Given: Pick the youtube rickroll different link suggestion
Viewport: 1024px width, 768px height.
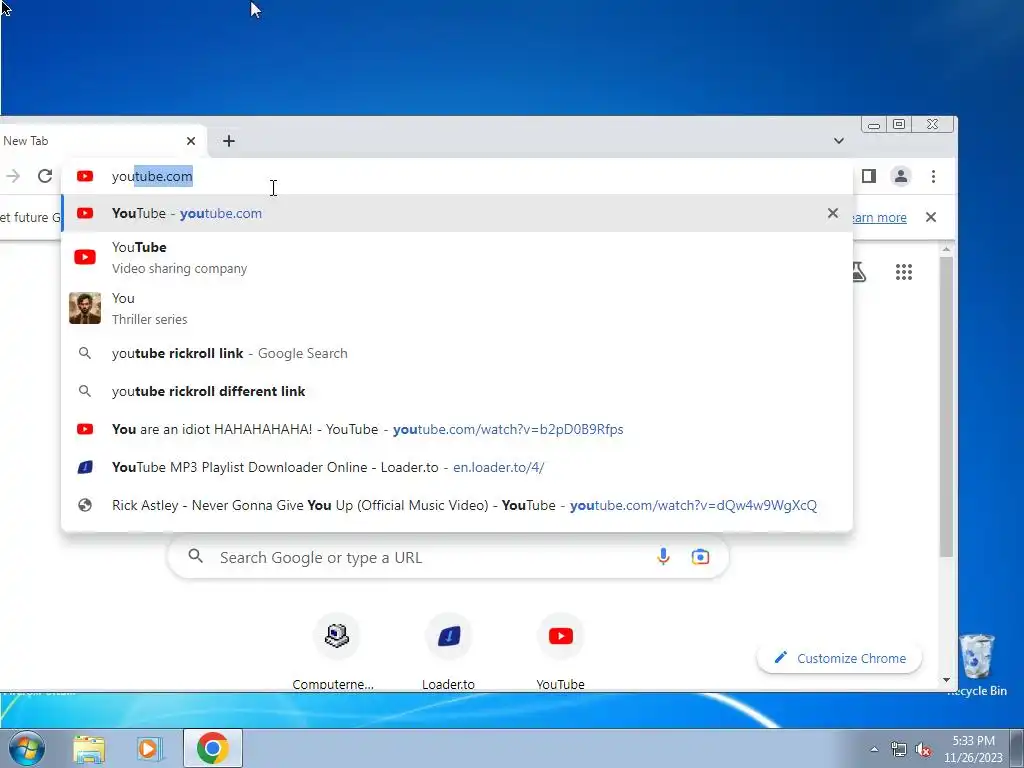Looking at the screenshot, I should coord(456,391).
